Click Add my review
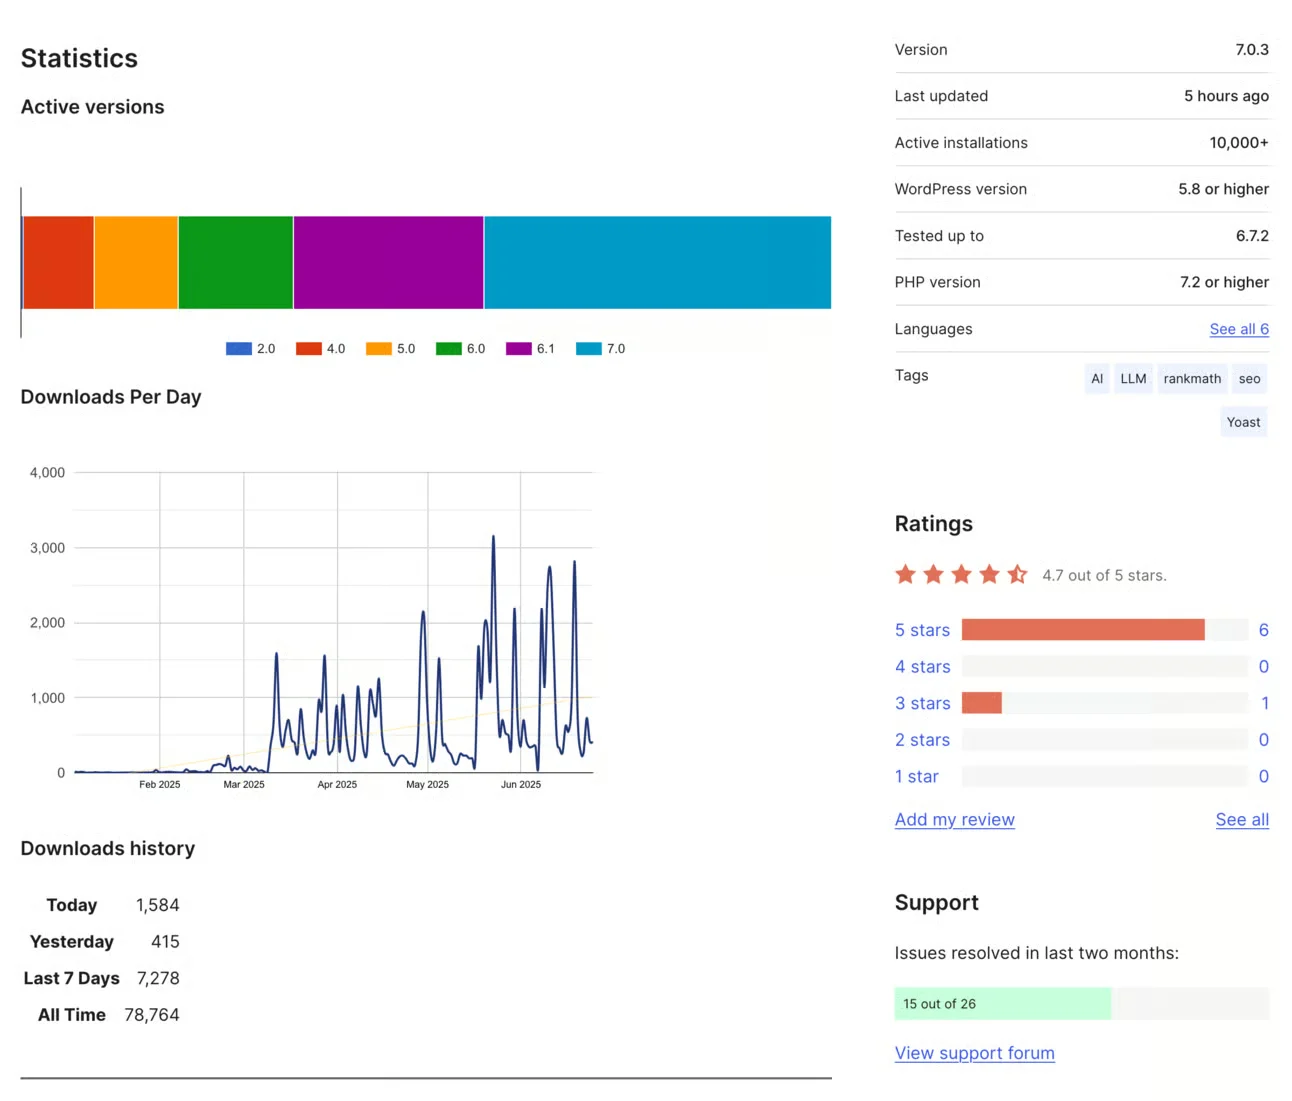This screenshot has width=1292, height=1101. (x=954, y=819)
